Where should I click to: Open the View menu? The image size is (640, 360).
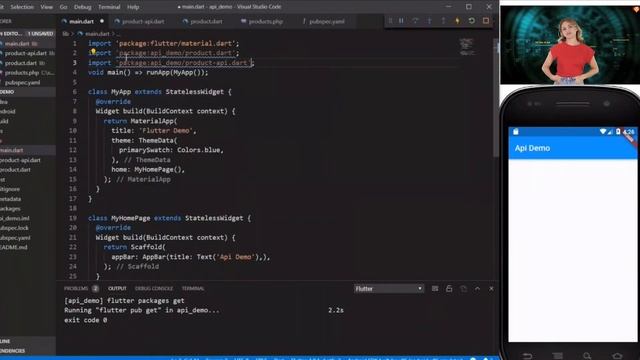pos(47,7)
